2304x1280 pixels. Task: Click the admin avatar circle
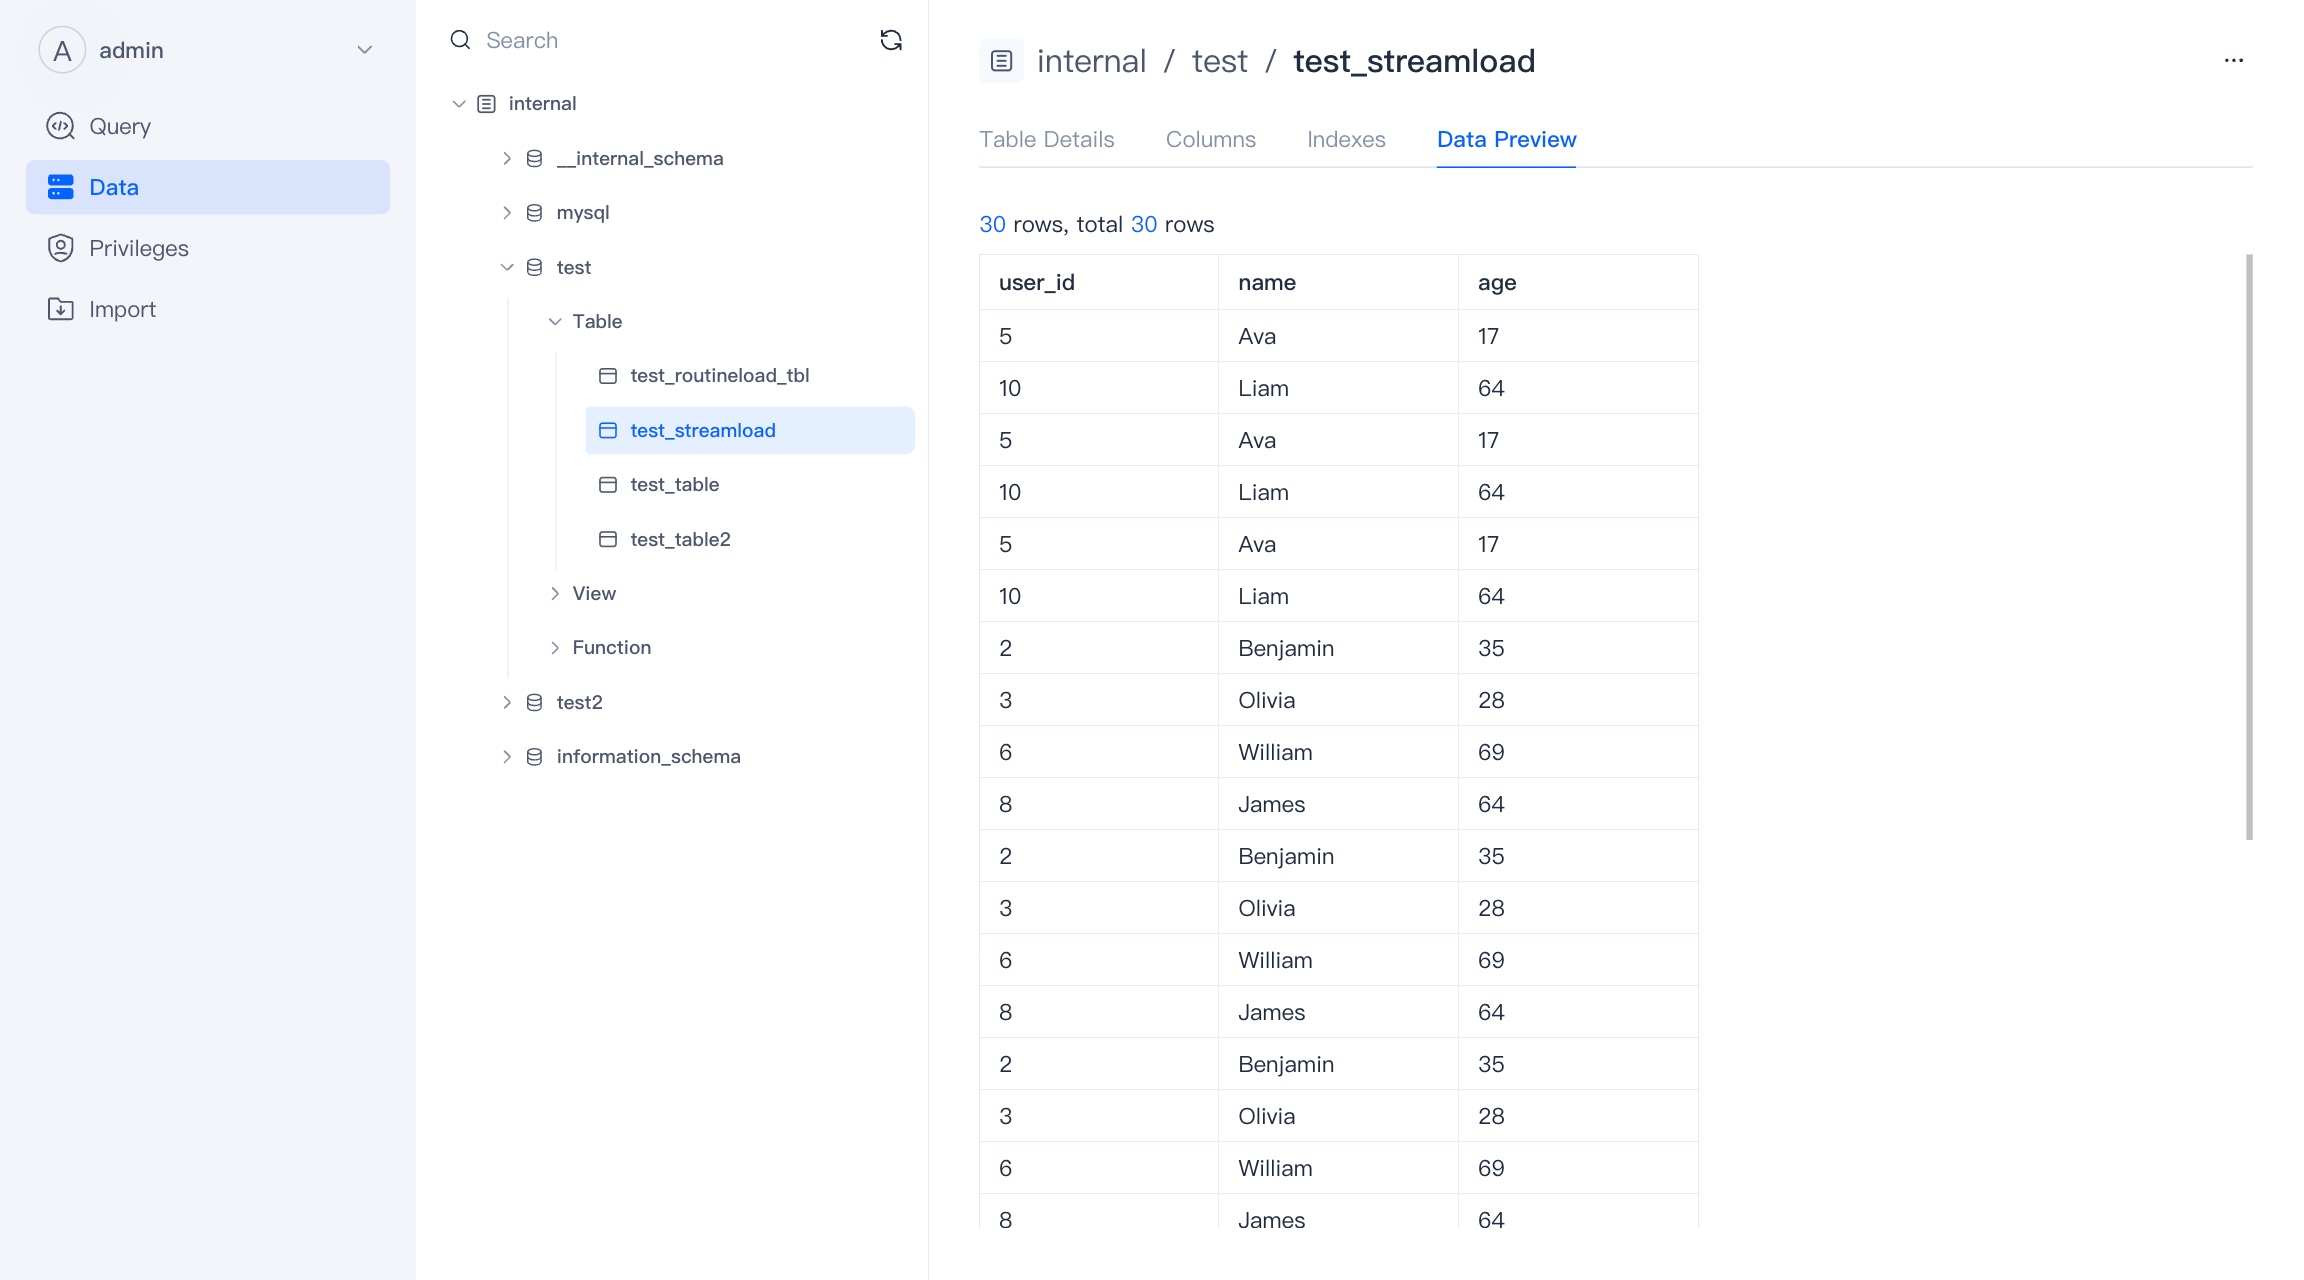pyautogui.click(x=62, y=50)
